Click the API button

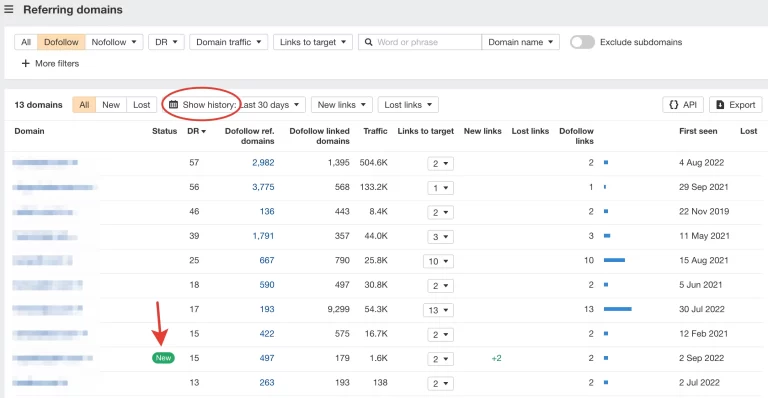[683, 105]
